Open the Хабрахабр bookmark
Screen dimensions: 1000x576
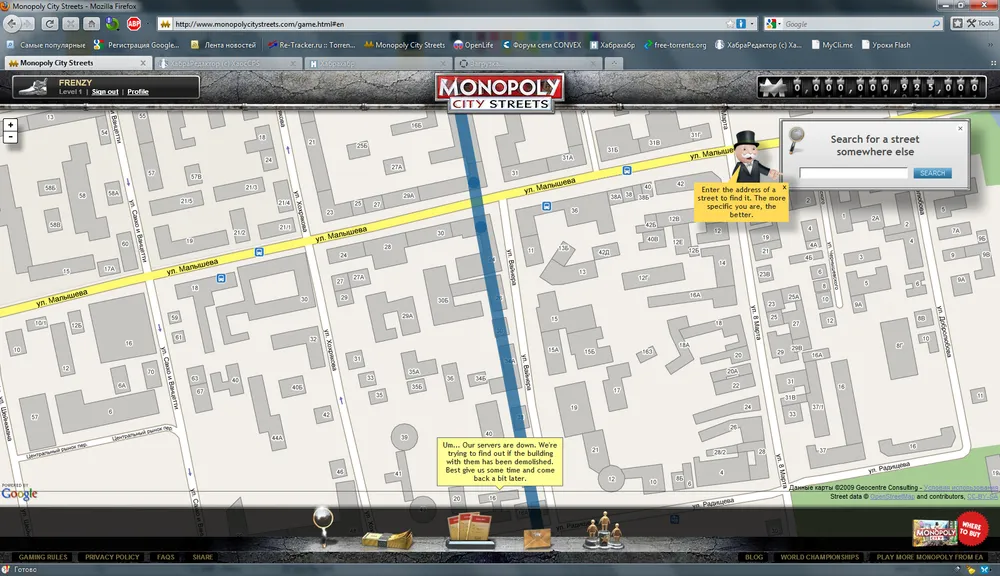click(612, 45)
